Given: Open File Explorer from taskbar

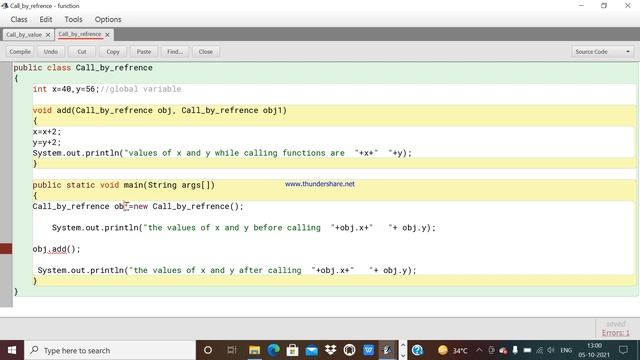Looking at the screenshot, I should [254, 350].
